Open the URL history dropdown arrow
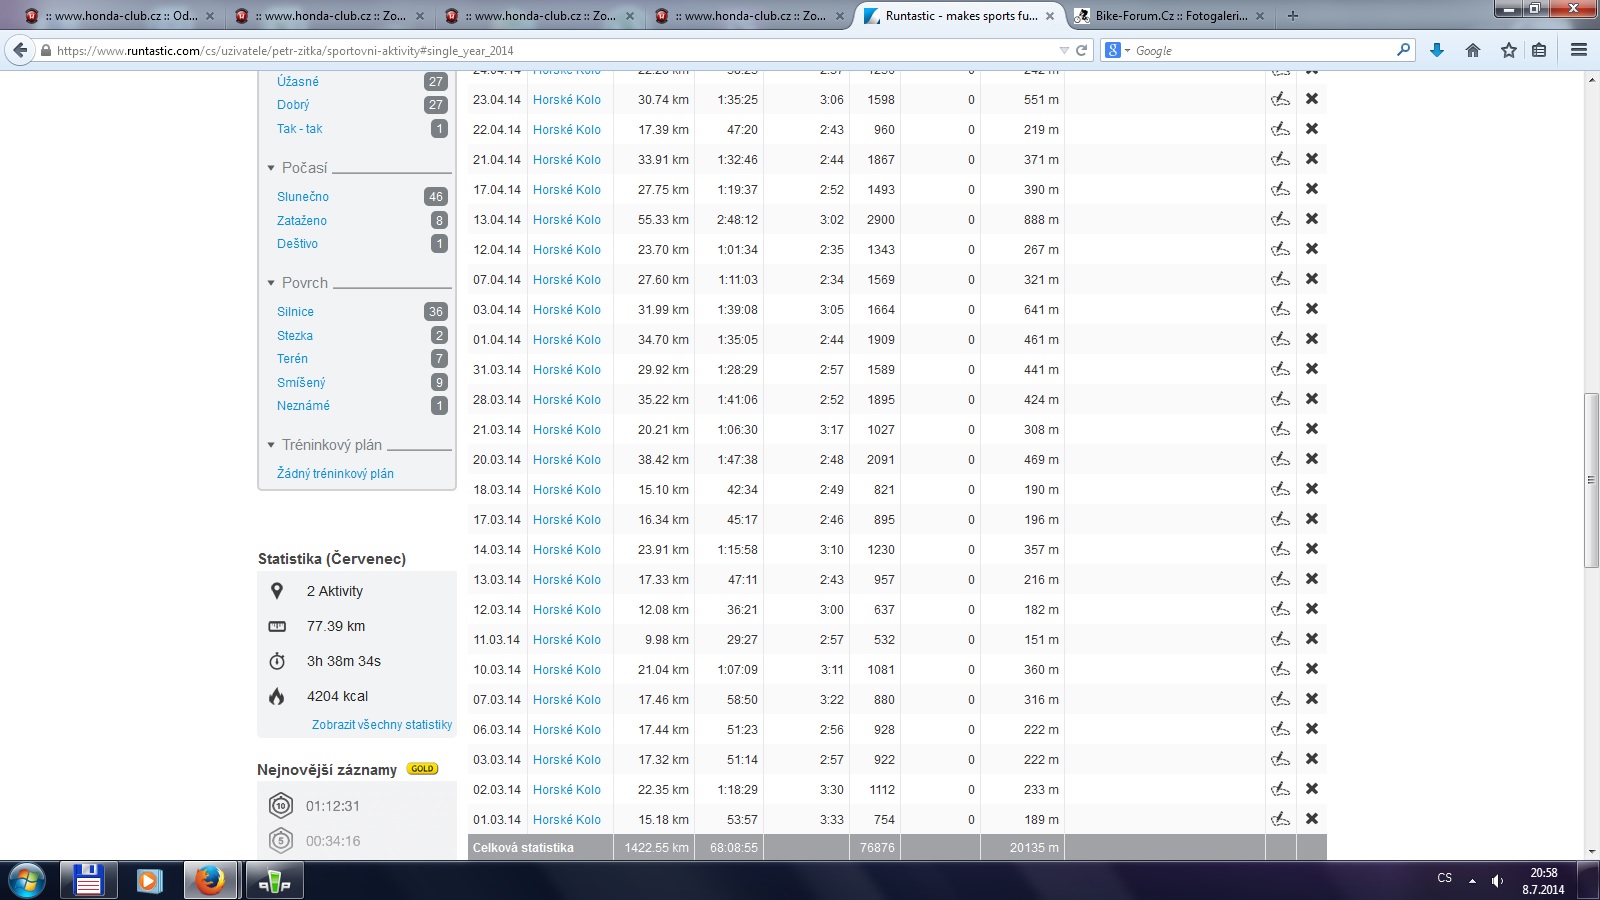This screenshot has height=900, width=1600. pyautogui.click(x=1064, y=50)
